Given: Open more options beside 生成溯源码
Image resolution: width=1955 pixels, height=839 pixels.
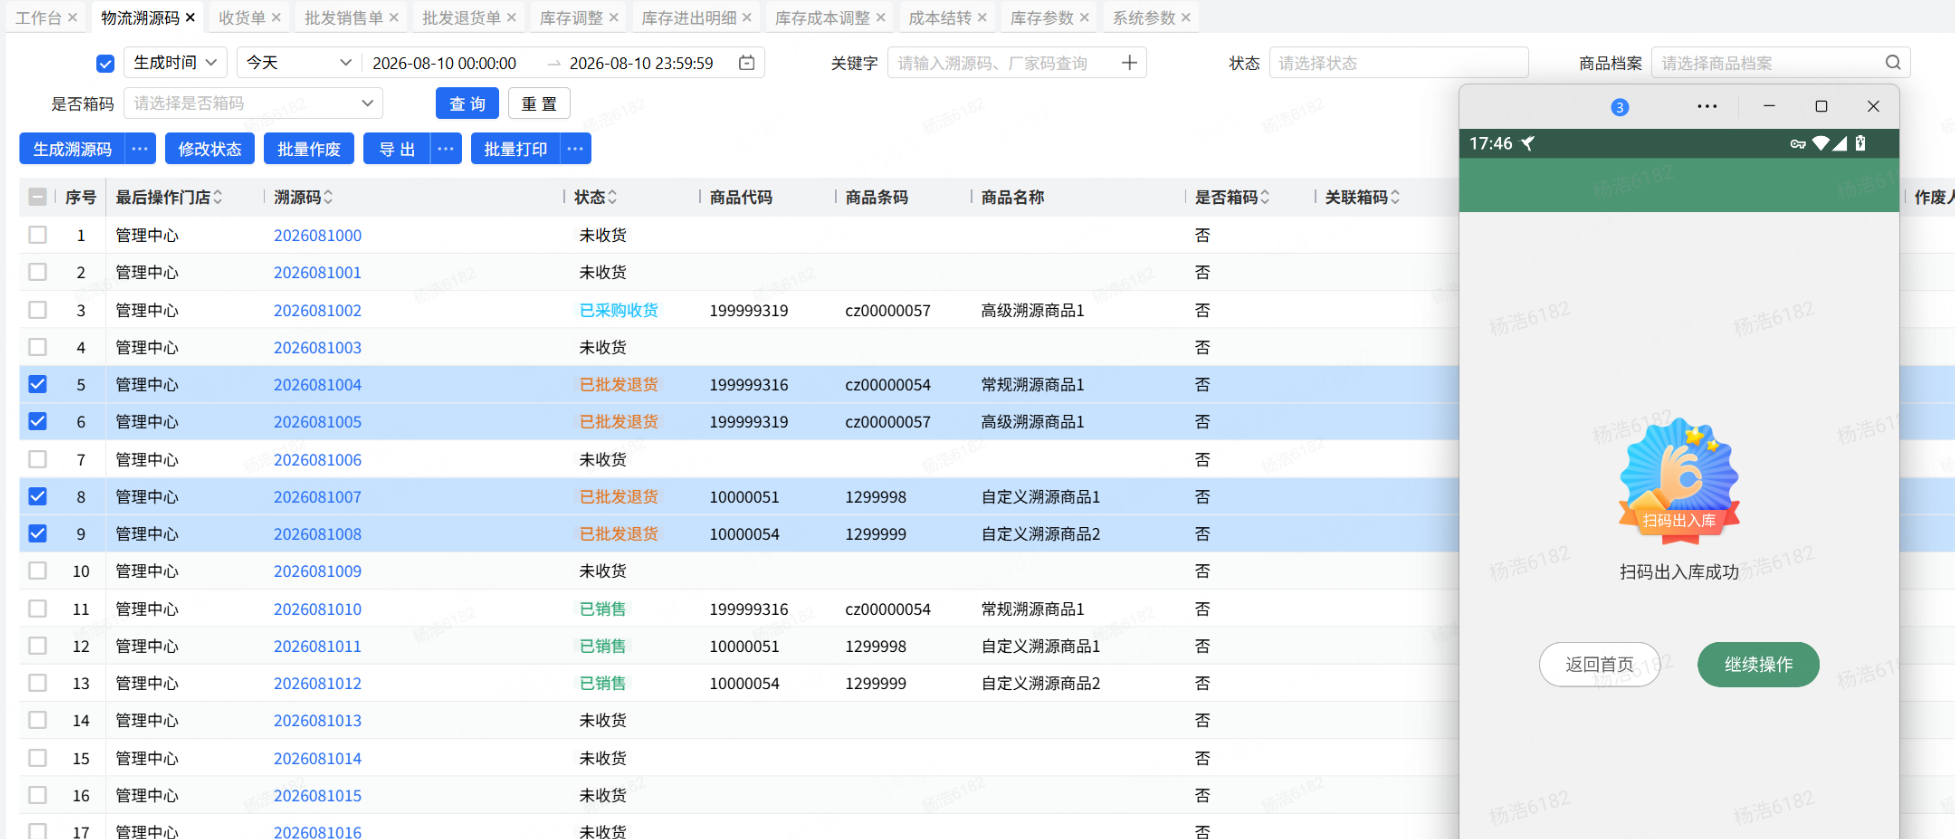Looking at the screenshot, I should tap(140, 149).
